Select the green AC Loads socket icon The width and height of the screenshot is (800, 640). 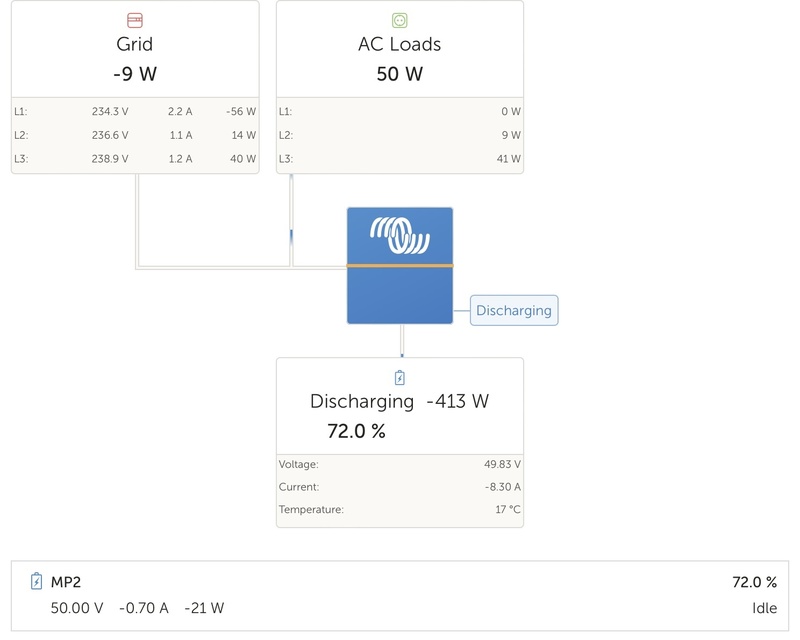click(x=400, y=17)
